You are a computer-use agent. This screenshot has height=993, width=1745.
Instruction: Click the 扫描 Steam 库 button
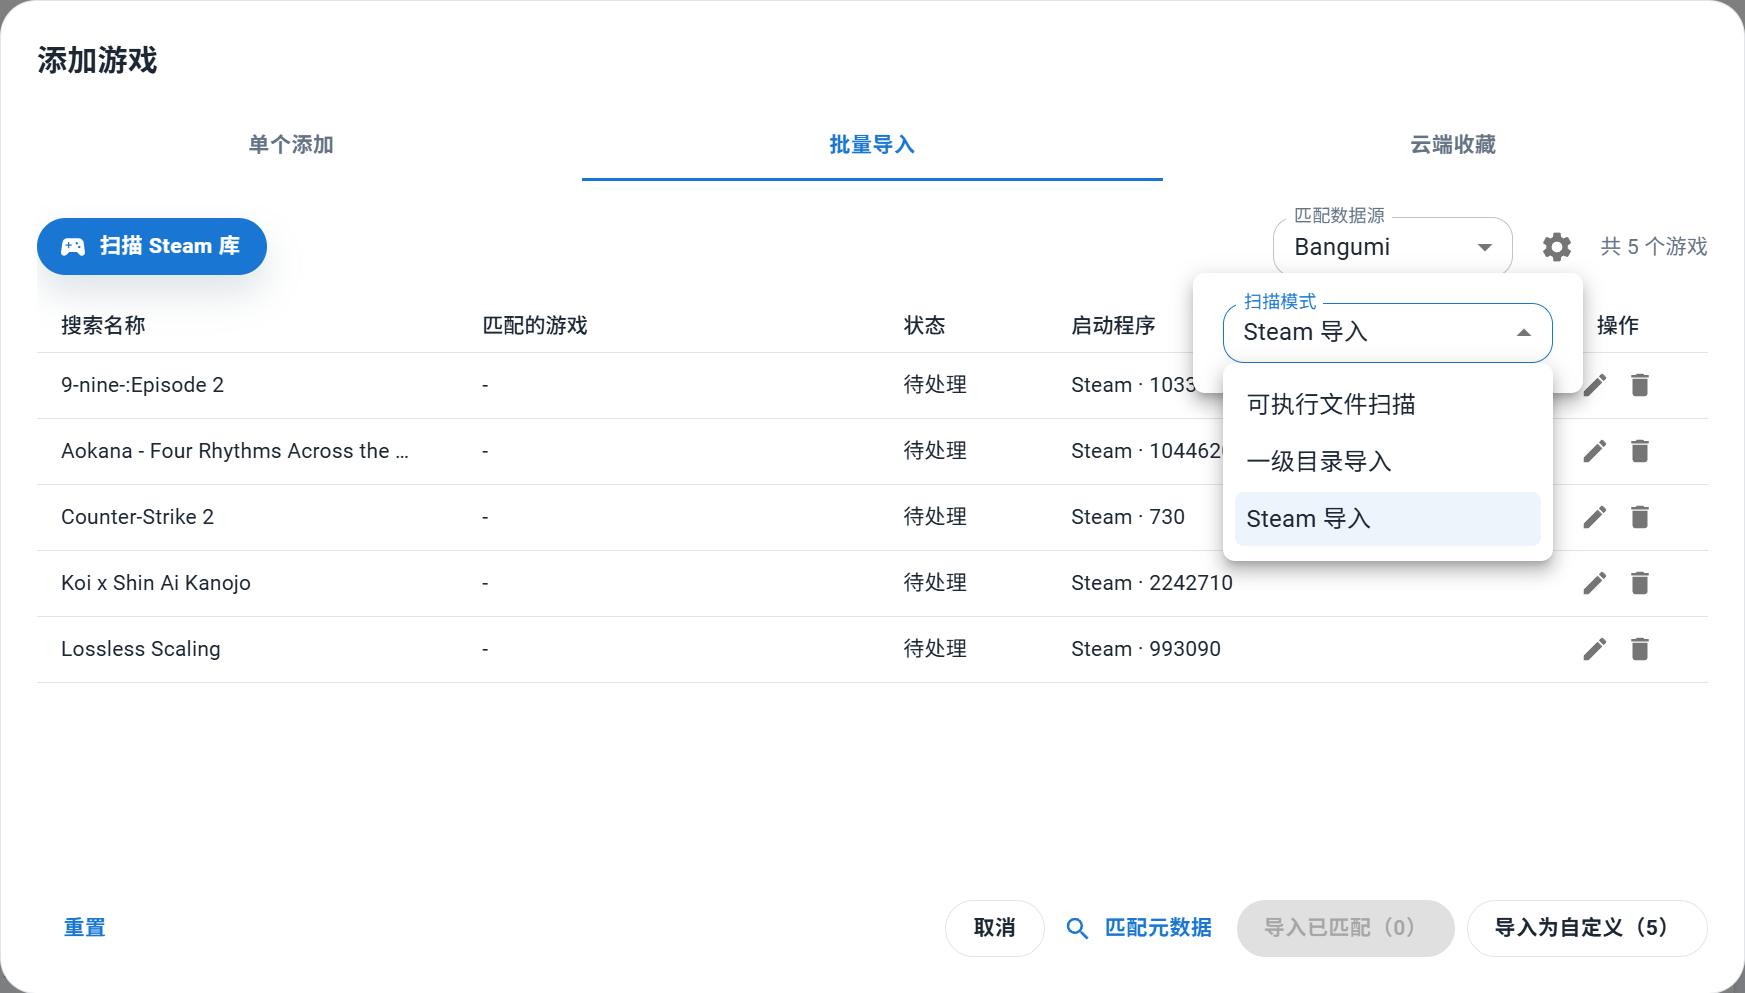pyautogui.click(x=152, y=246)
